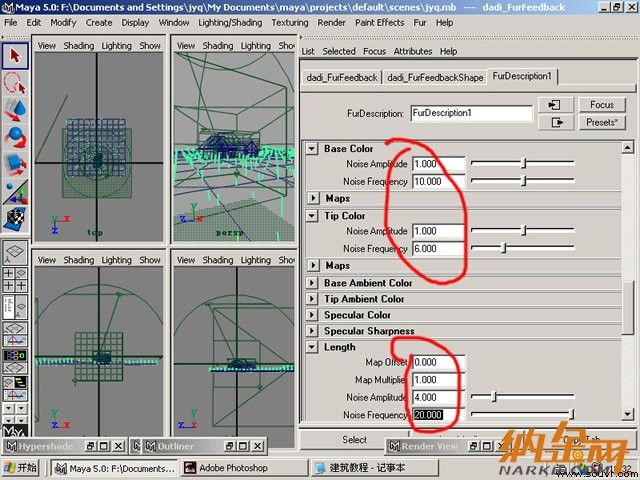The image size is (640, 480).
Task: Expand the Specular Sharpness section
Action: coord(312,331)
